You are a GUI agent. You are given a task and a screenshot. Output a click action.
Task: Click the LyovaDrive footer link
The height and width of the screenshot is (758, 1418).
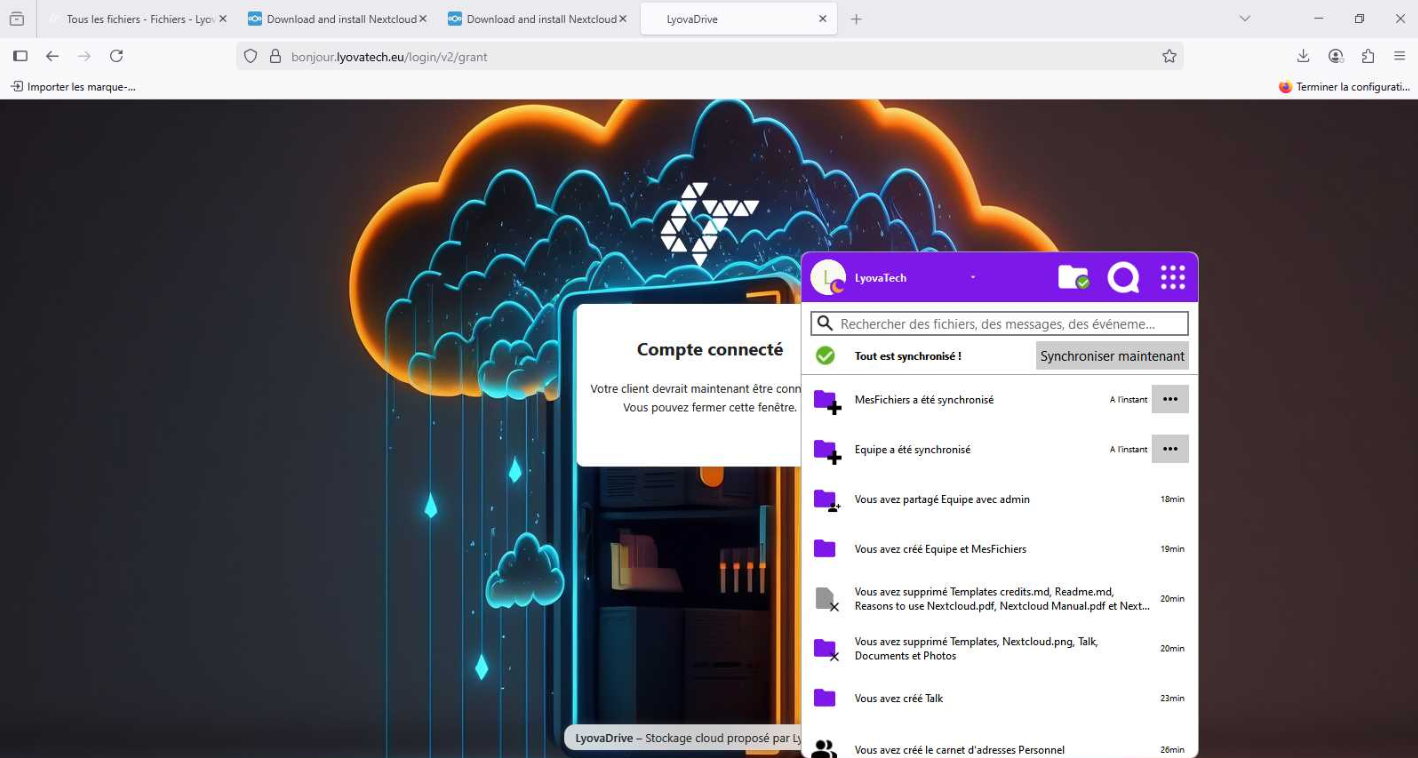604,738
